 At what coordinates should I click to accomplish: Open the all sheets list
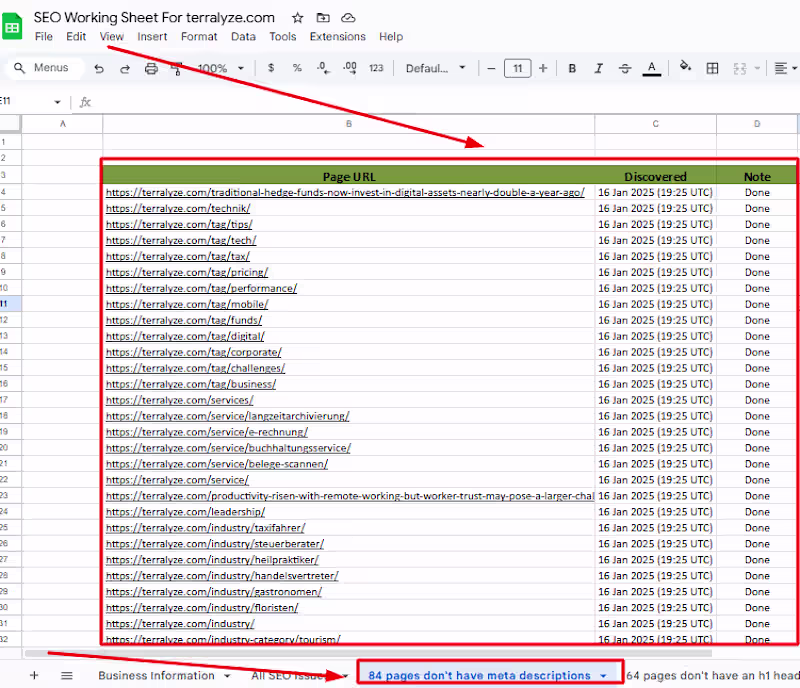pyautogui.click(x=67, y=675)
